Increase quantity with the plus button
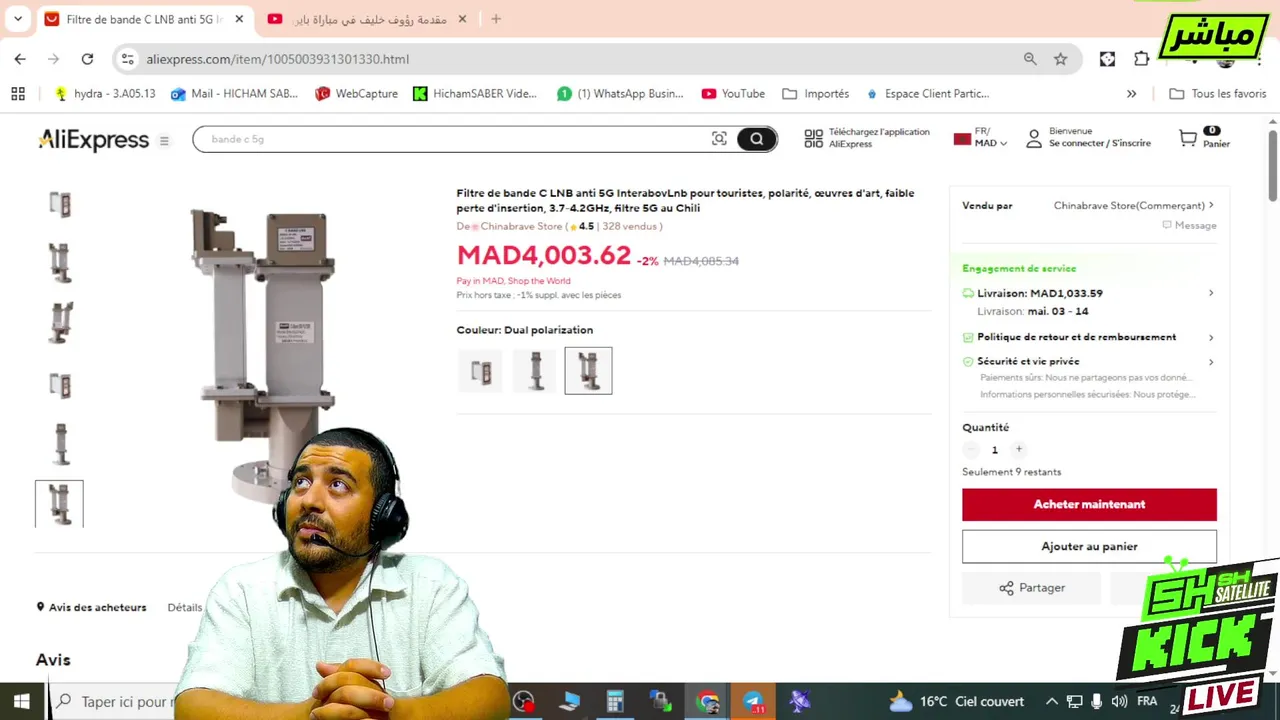The height and width of the screenshot is (720, 1280). click(x=1018, y=450)
